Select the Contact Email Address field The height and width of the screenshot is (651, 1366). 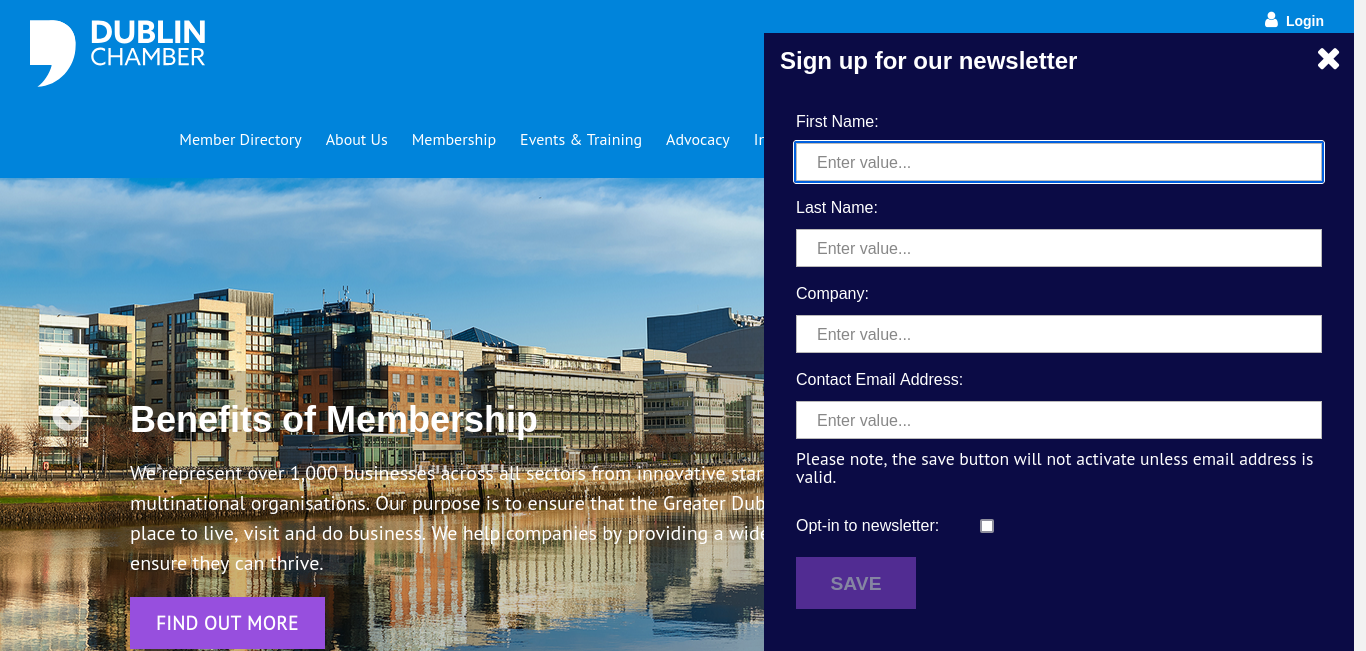click(x=1059, y=420)
